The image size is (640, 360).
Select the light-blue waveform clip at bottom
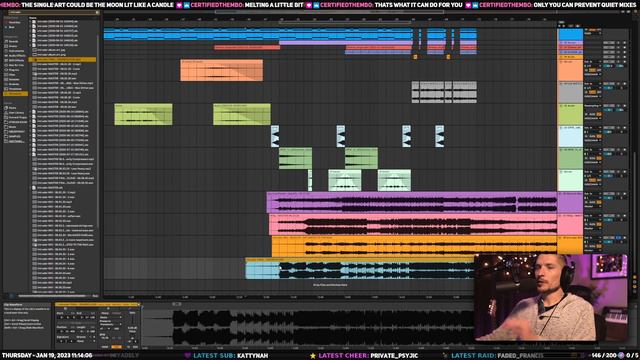point(359,269)
